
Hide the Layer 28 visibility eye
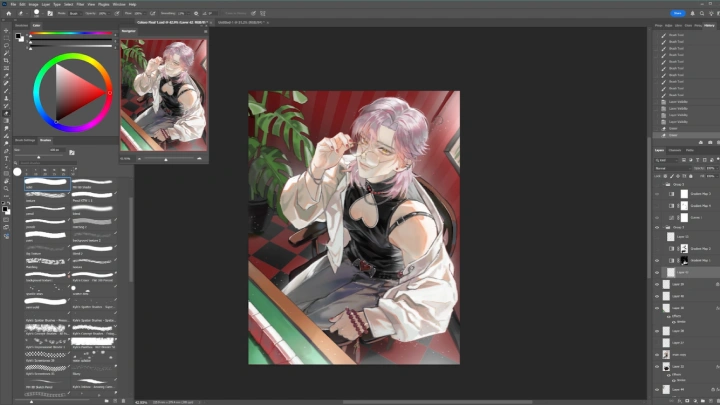pyautogui.click(x=657, y=331)
